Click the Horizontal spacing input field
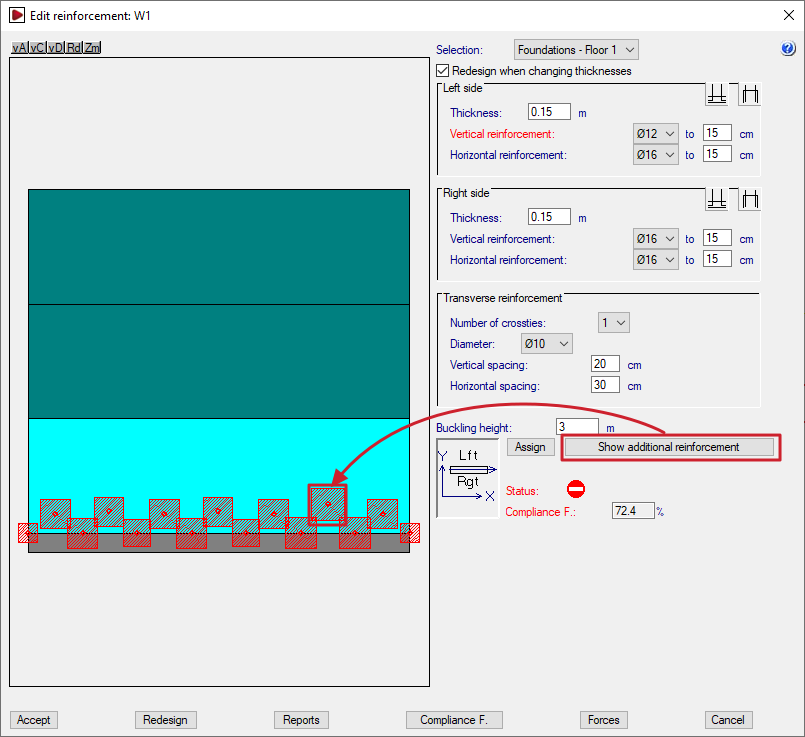Viewport: 805px width, 737px height. [605, 385]
